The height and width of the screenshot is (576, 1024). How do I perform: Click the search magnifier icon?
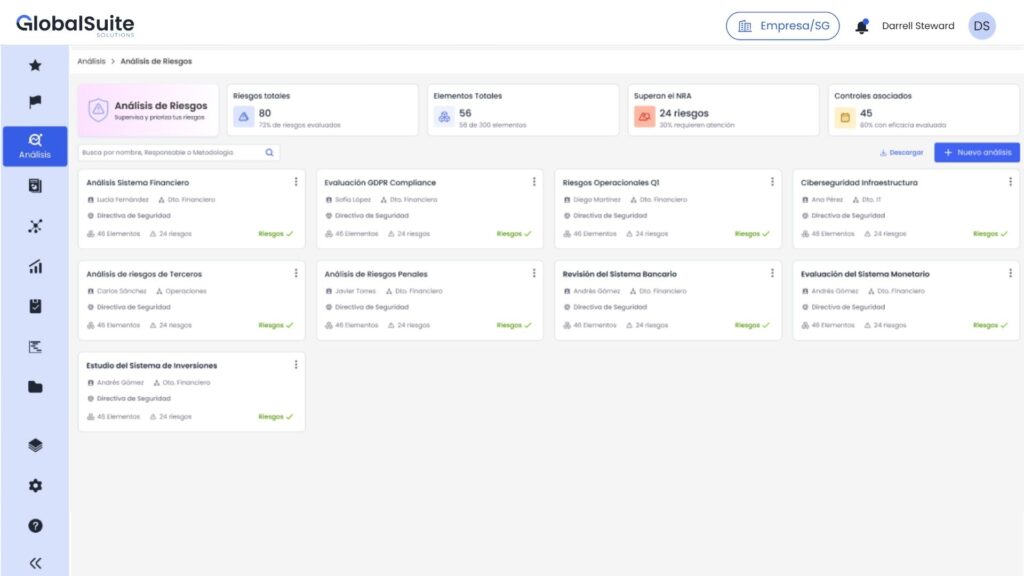[267, 152]
